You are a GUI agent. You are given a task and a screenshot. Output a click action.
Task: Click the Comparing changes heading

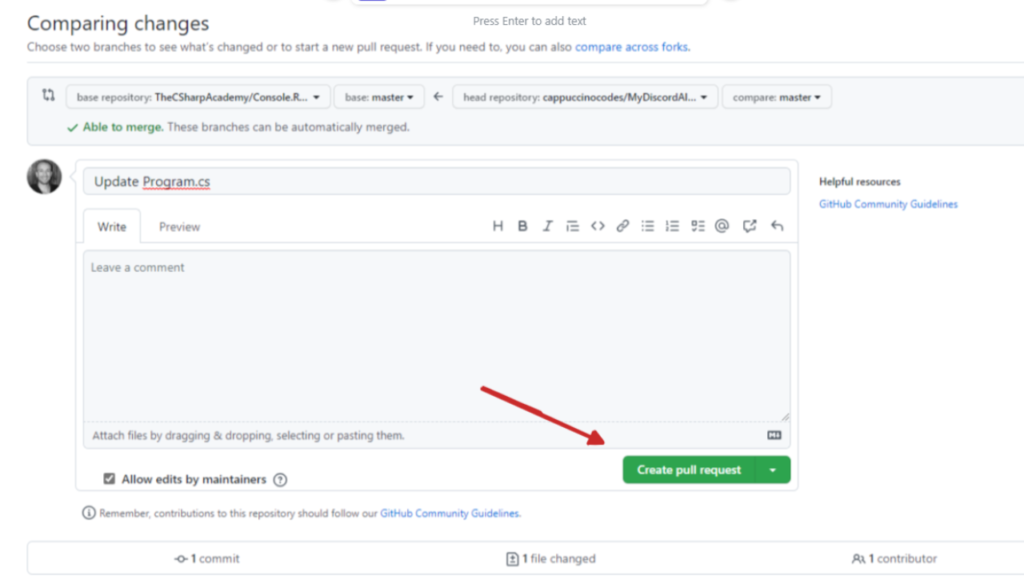118,23
